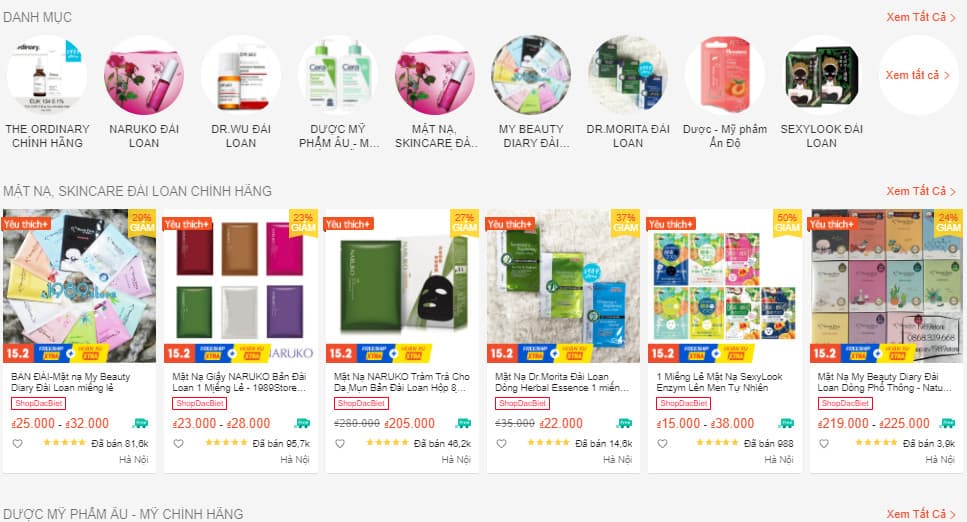Open SEXYLOOK ĐÀI LOAN category icon
This screenshot has height=522, width=967.
pyautogui.click(x=821, y=75)
